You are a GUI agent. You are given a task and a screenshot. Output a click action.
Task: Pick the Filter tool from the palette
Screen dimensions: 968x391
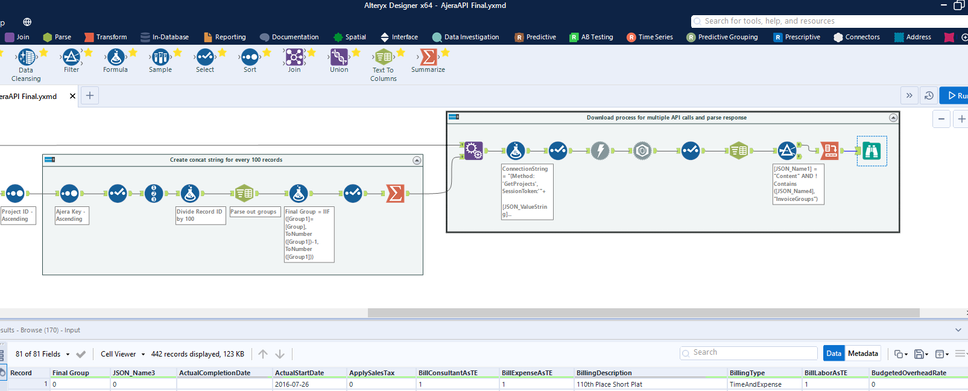tap(71, 57)
